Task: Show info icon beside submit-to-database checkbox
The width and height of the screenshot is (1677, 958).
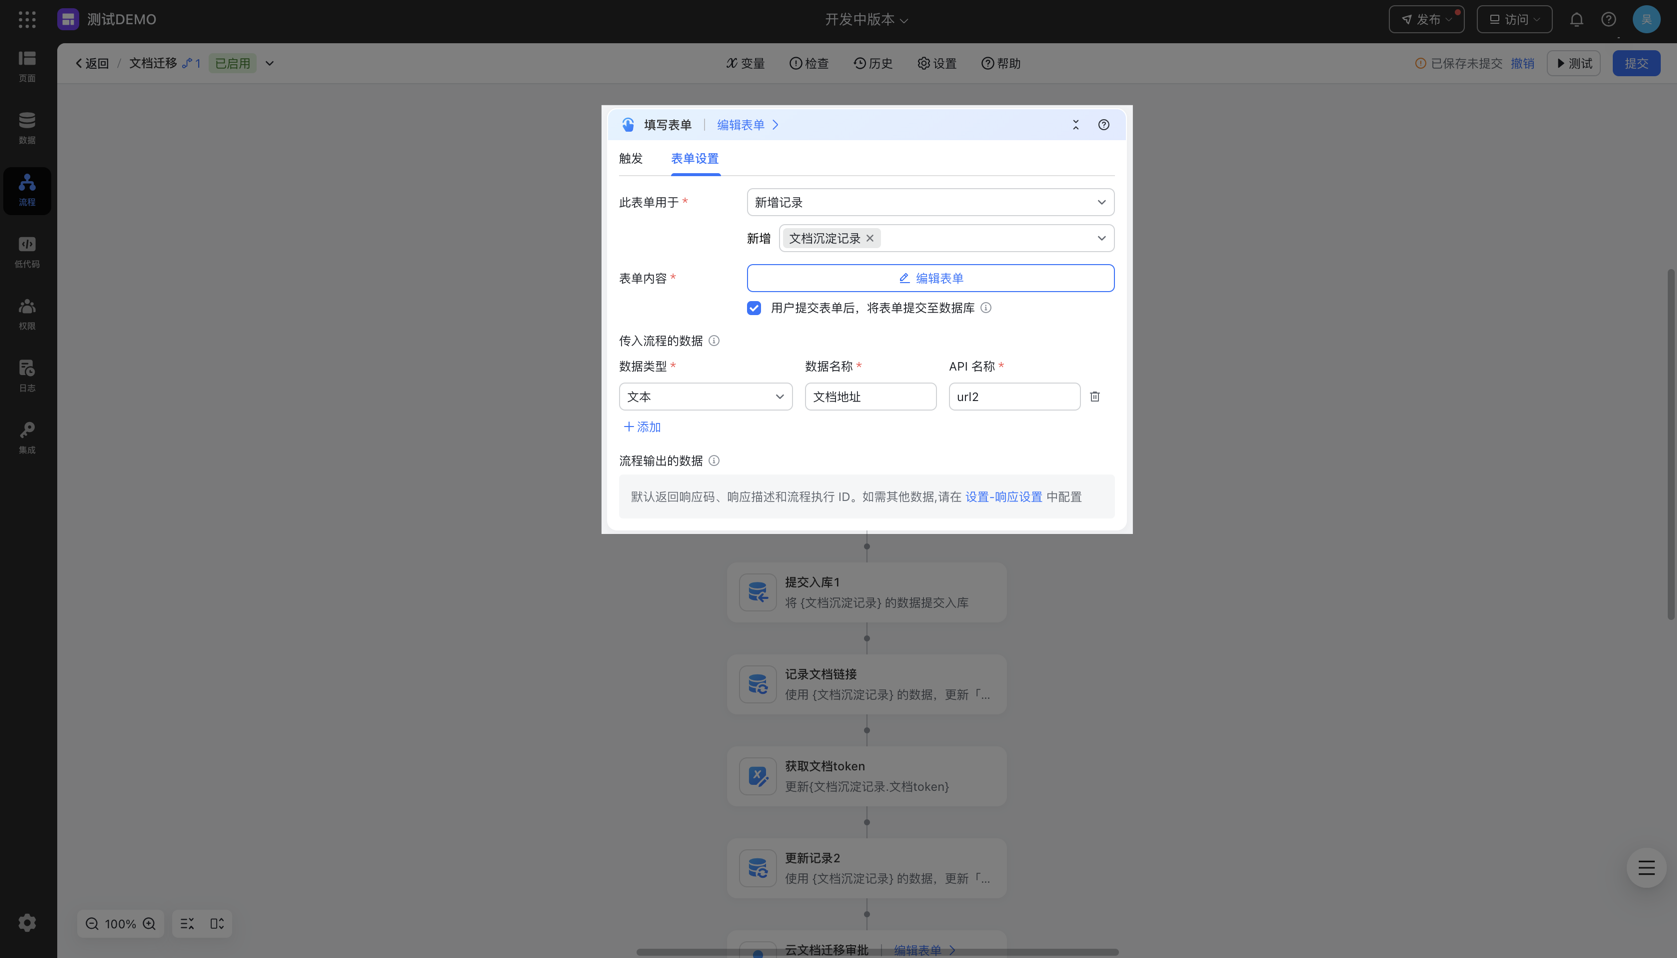Action: click(986, 308)
